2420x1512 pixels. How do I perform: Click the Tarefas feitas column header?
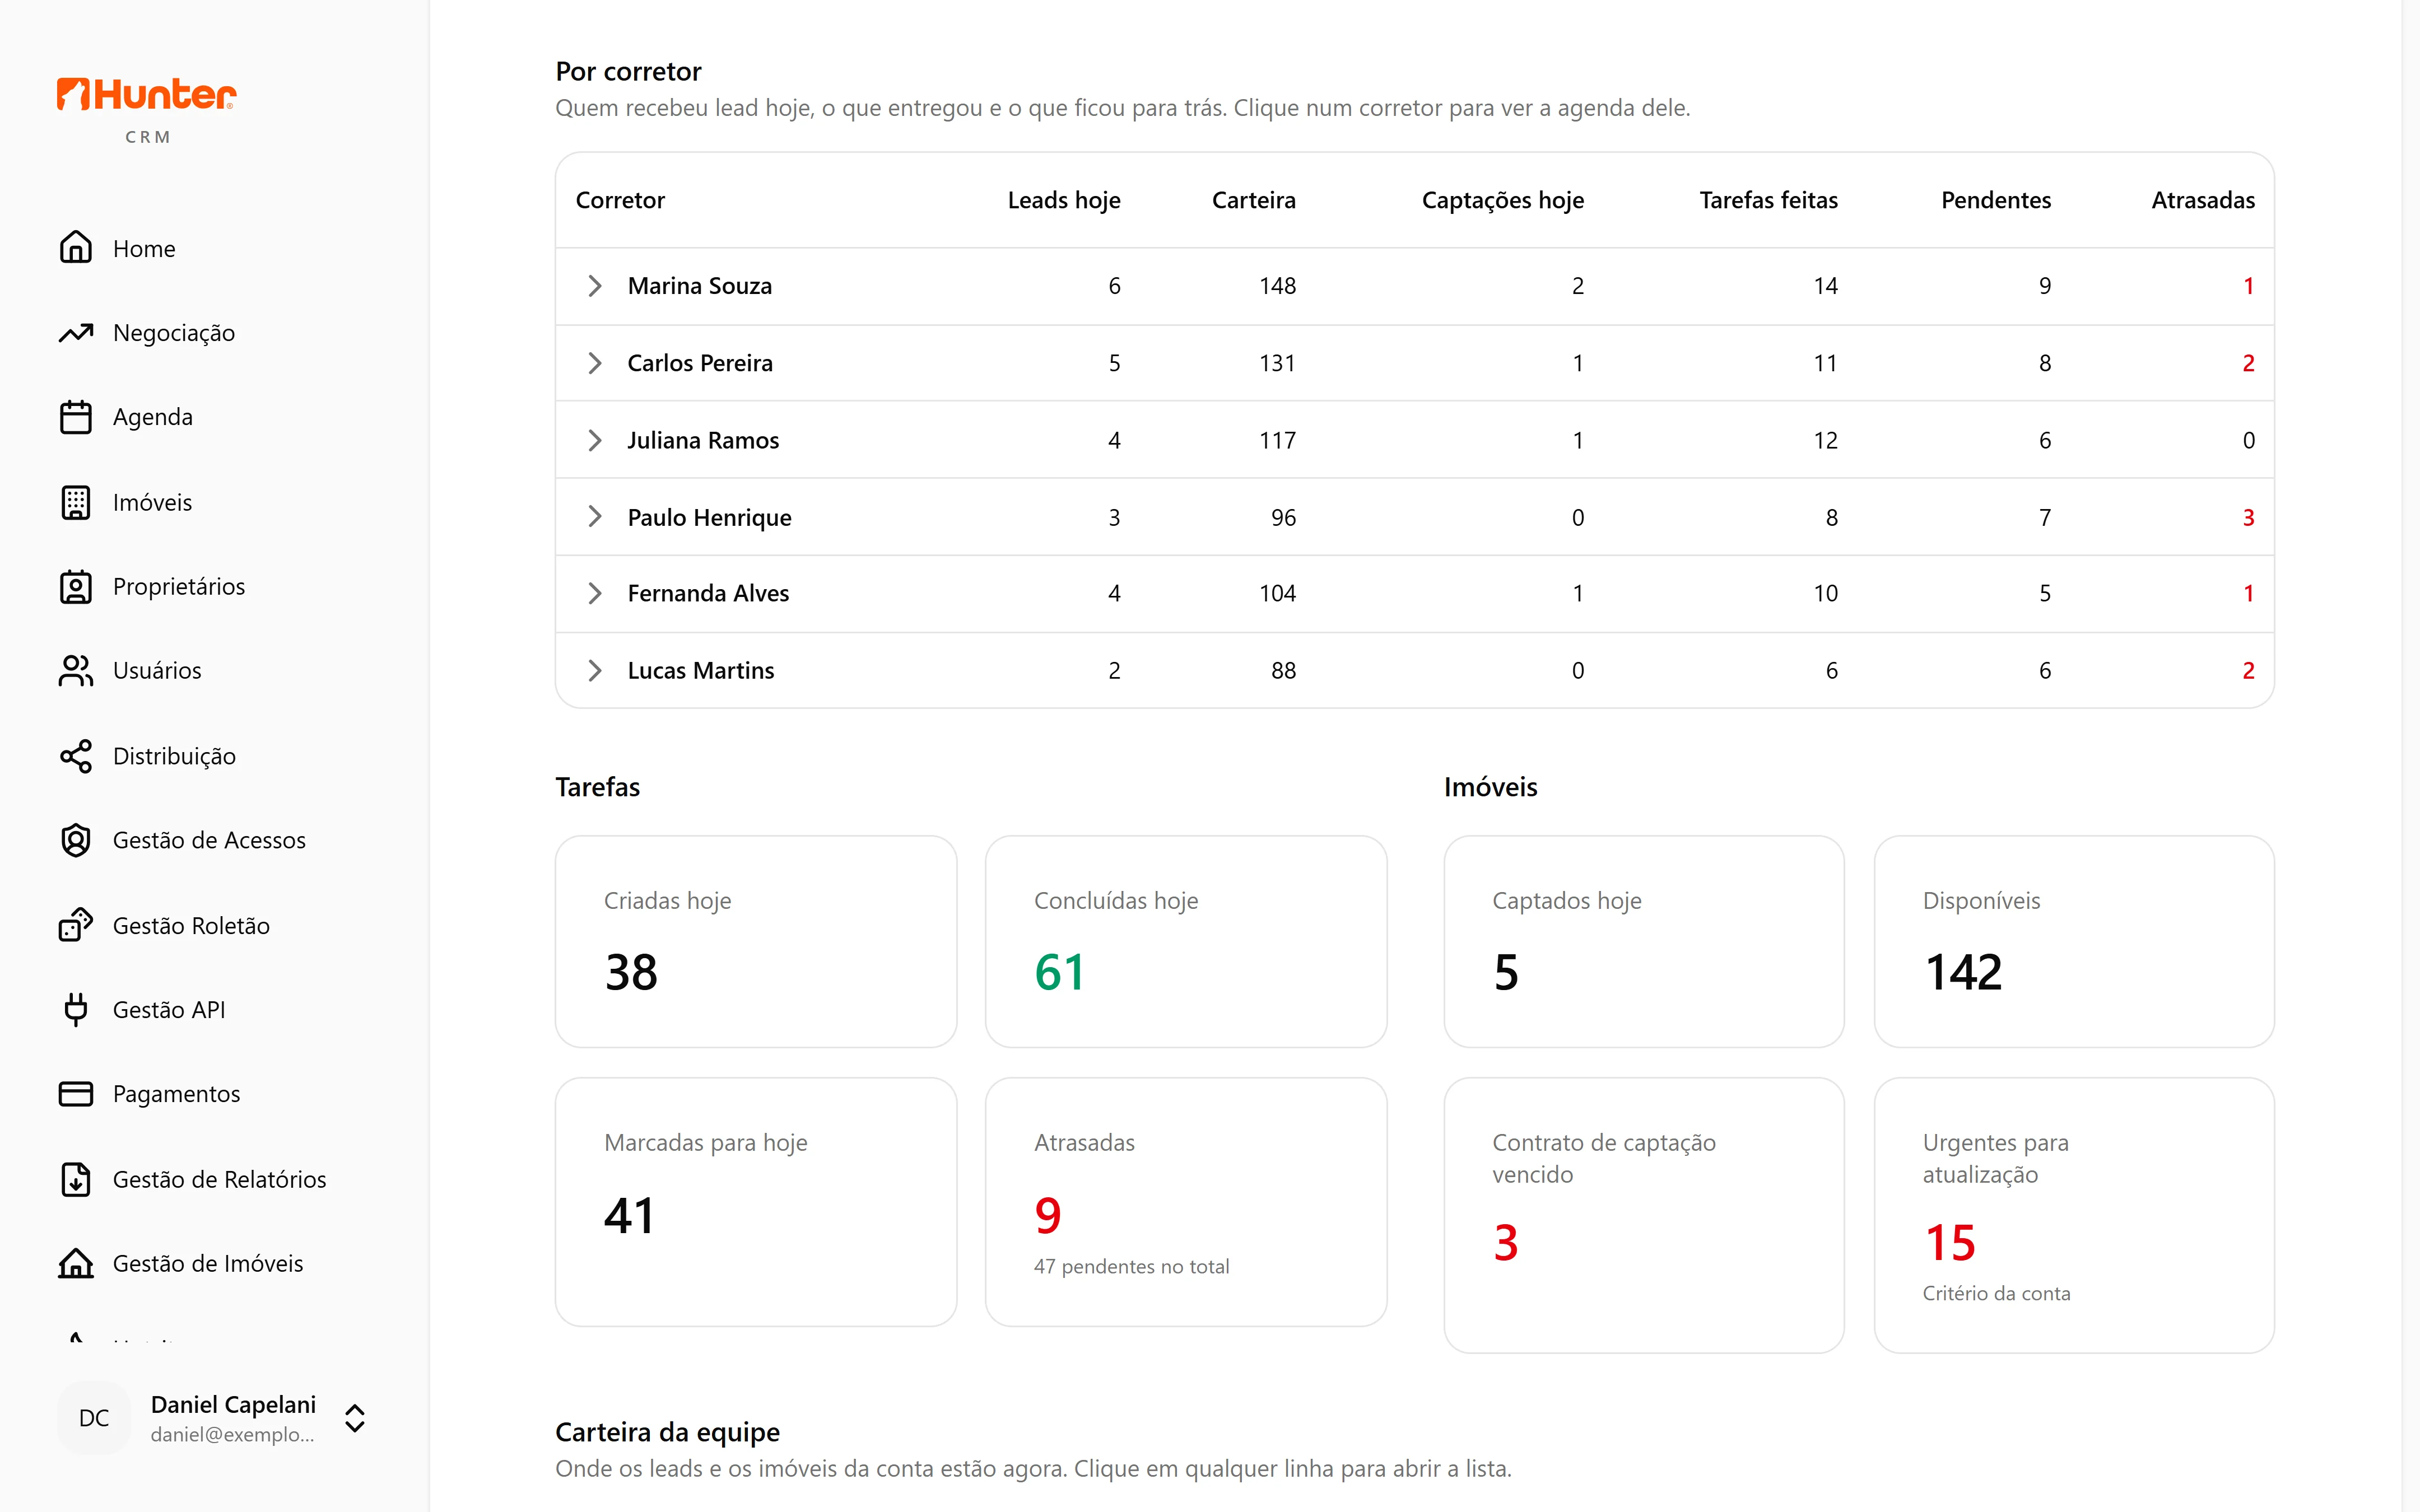tap(1768, 200)
